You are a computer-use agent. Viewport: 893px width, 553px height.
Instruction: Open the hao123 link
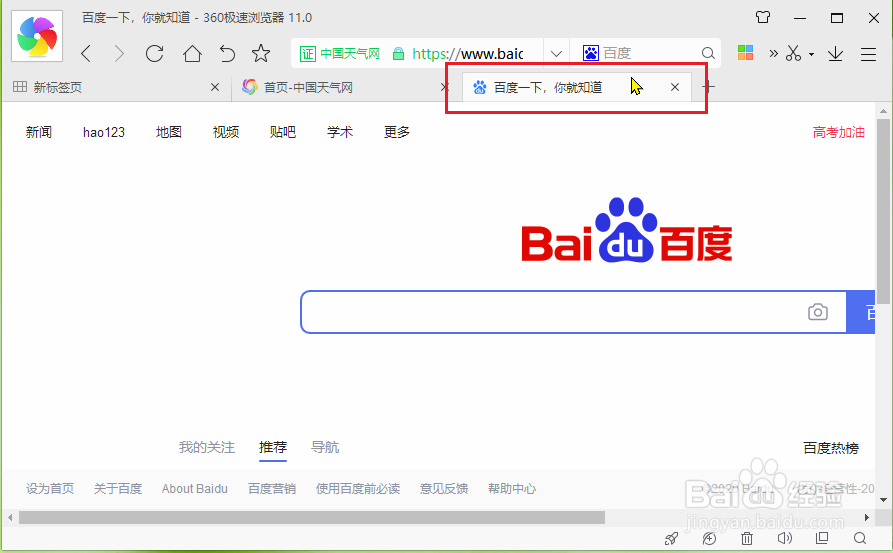click(104, 132)
